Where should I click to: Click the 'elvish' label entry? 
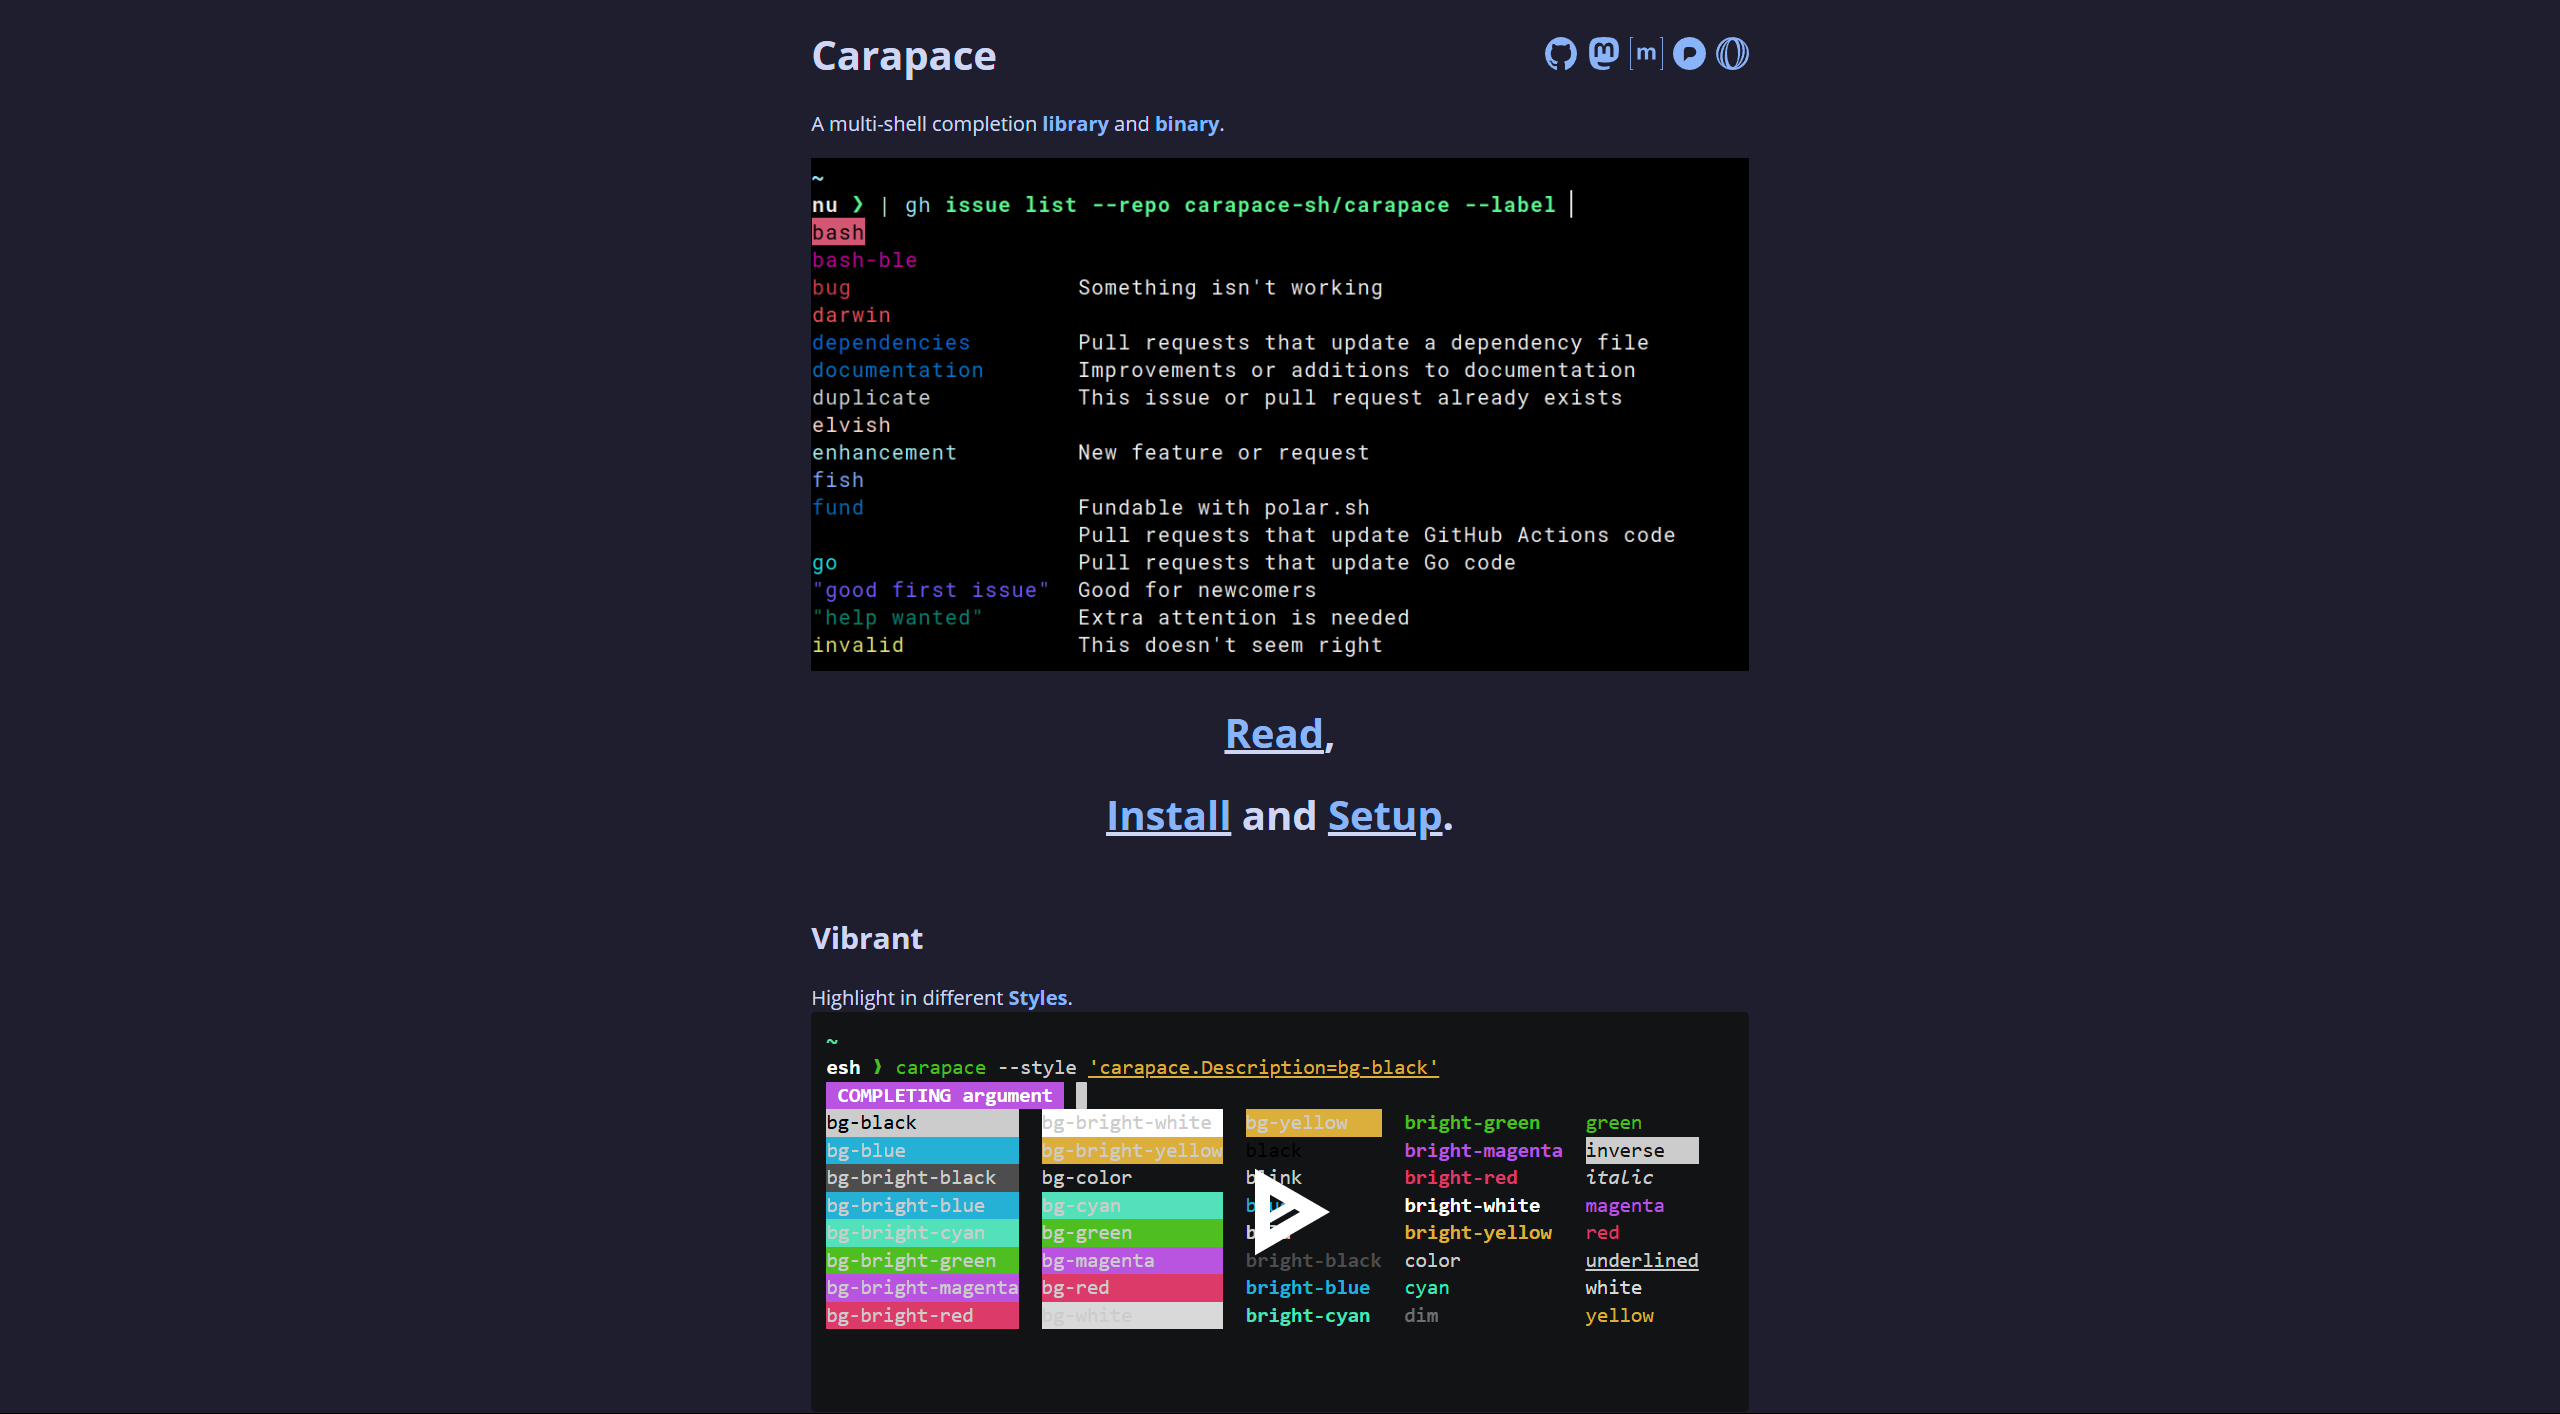tap(851, 425)
